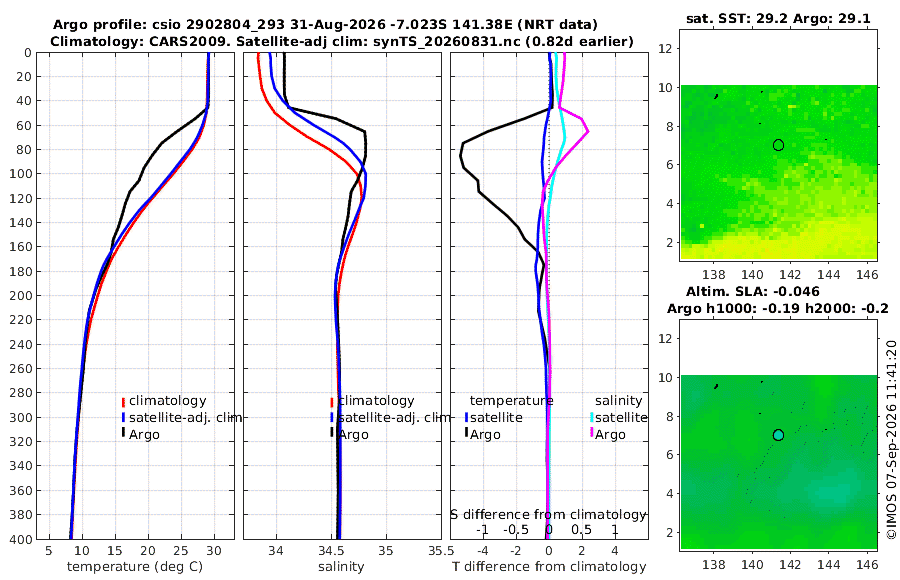Image resolution: width=900 pixels, height=580 pixels.
Task: Click red climatology legend marker in temperature plot
Action: coord(123,401)
